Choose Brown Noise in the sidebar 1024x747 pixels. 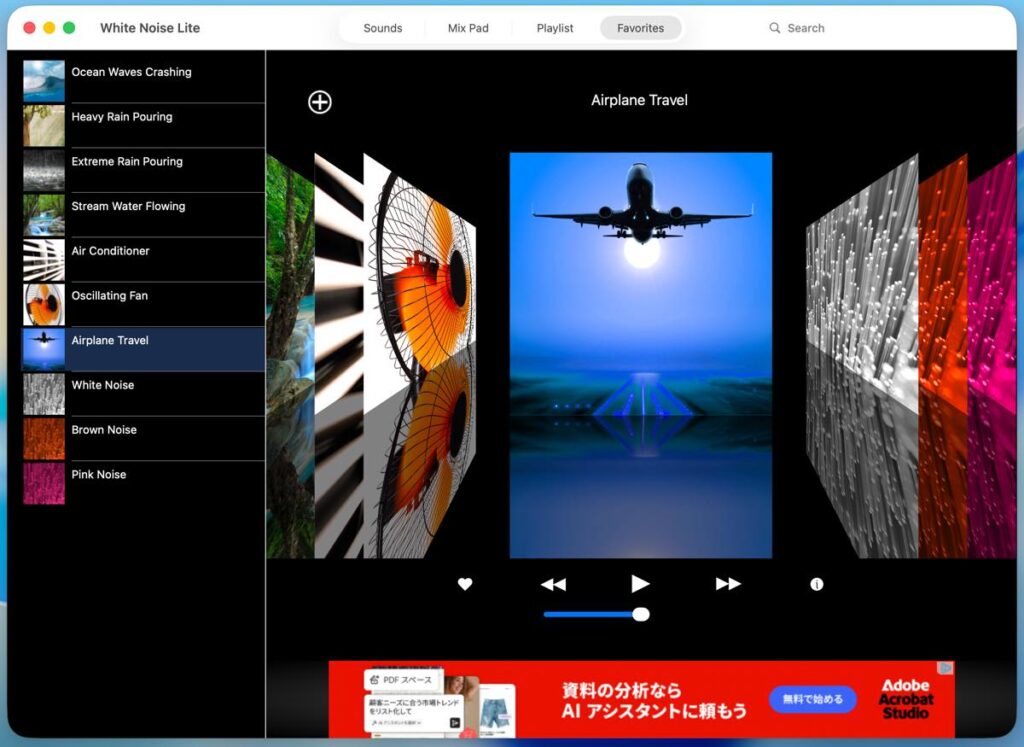pos(104,430)
